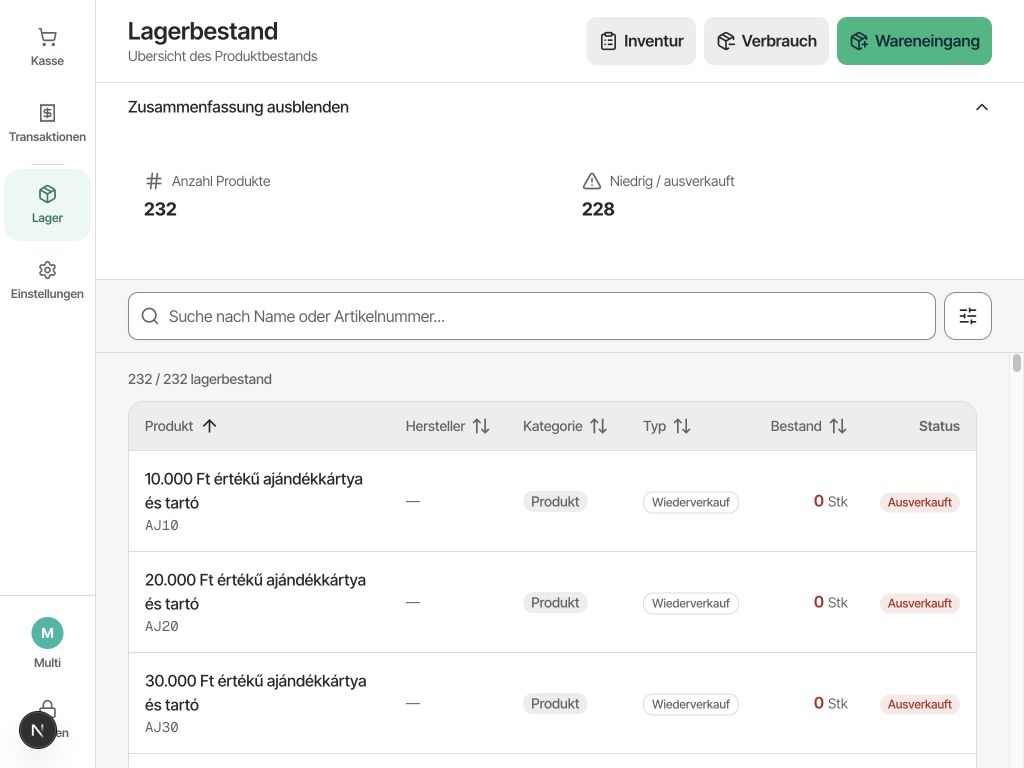The height and width of the screenshot is (768, 1024).
Task: Click 0 Stk stock in AJ20 row
Action: pyautogui.click(x=830, y=602)
